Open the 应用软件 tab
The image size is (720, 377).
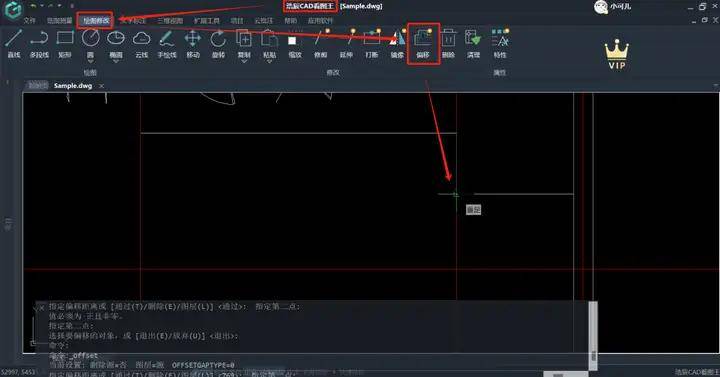320,21
